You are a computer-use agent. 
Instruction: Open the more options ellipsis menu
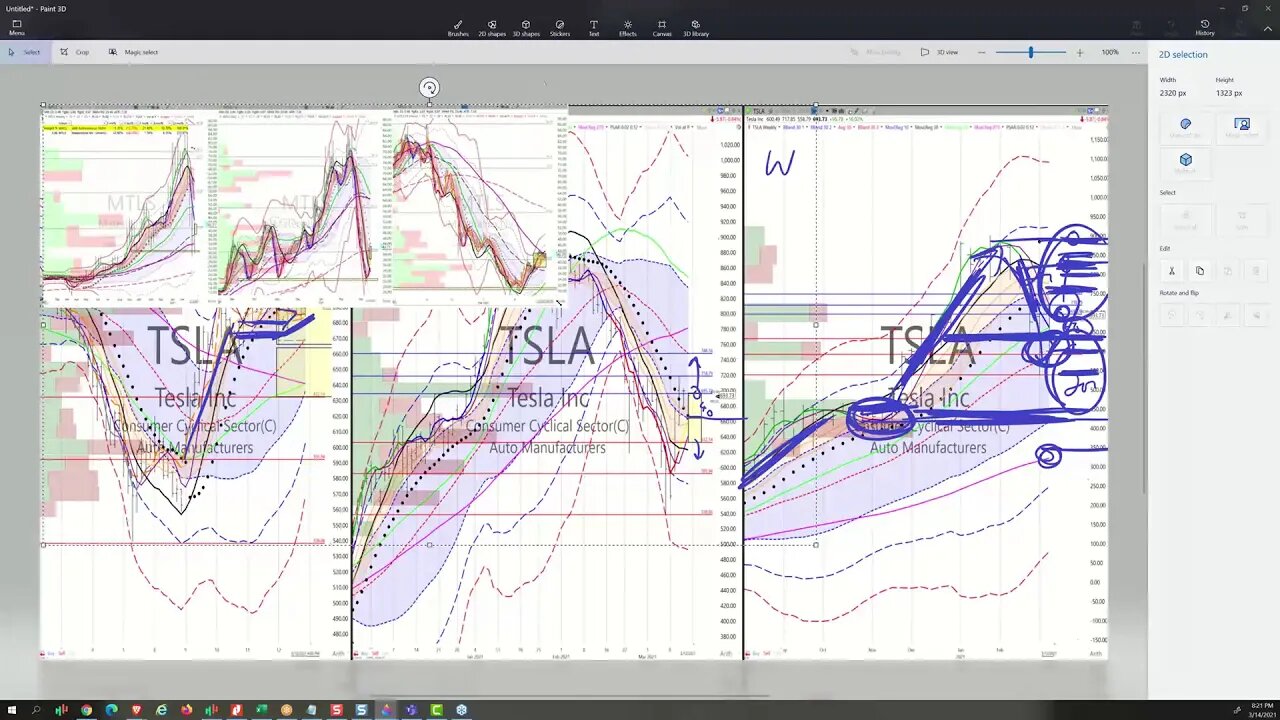click(x=1135, y=52)
